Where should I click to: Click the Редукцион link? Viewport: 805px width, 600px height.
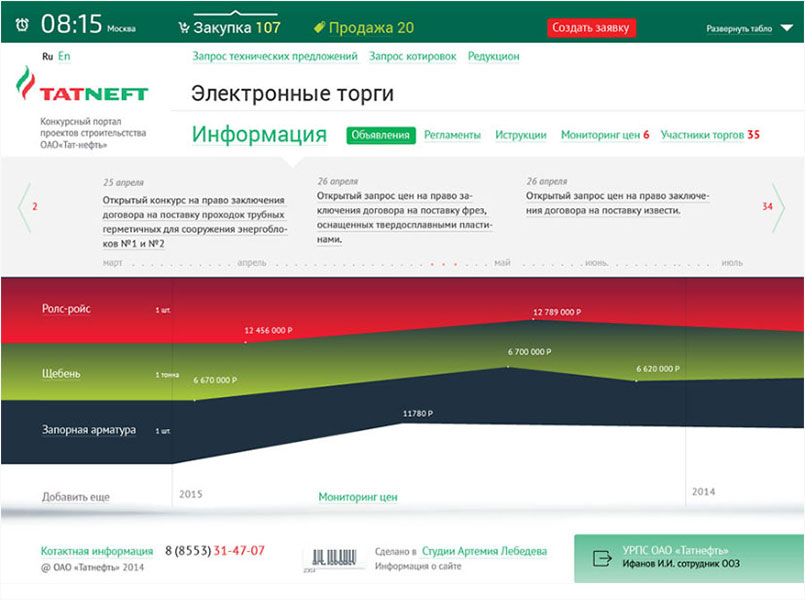(493, 57)
